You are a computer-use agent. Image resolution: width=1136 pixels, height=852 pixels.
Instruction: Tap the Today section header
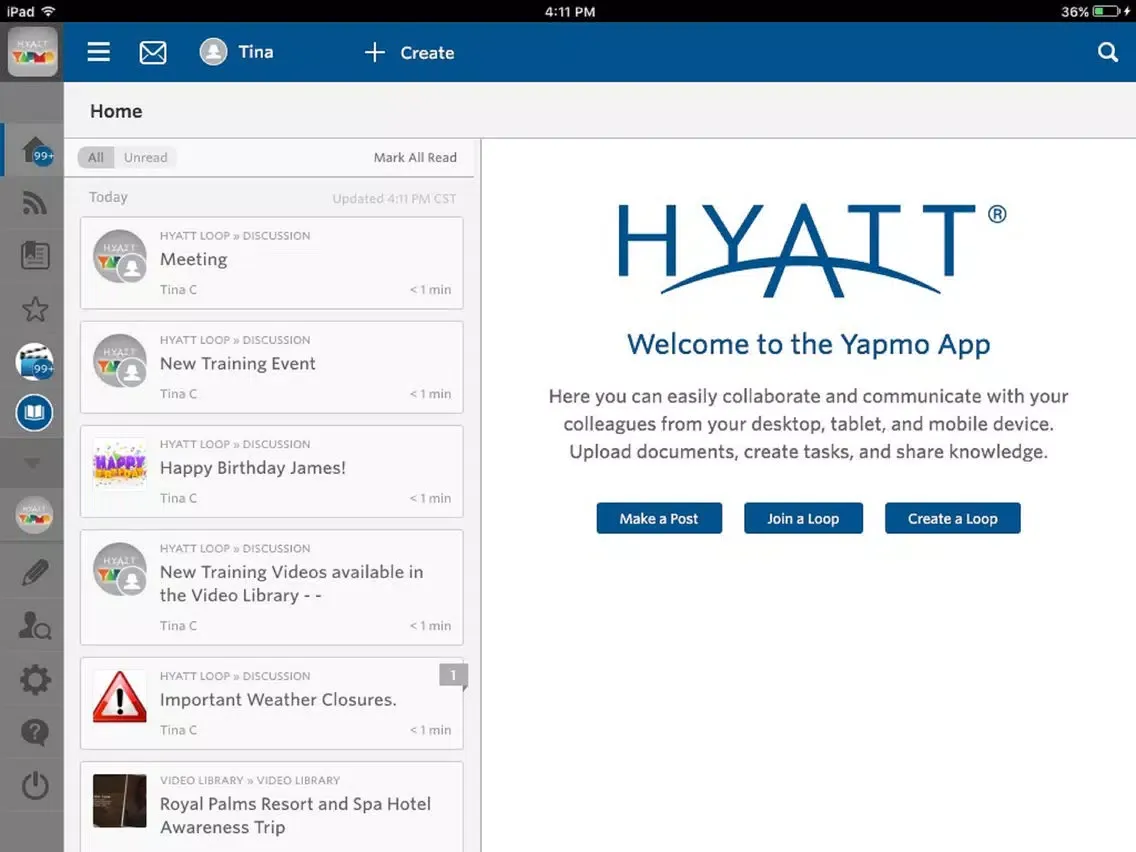(108, 197)
